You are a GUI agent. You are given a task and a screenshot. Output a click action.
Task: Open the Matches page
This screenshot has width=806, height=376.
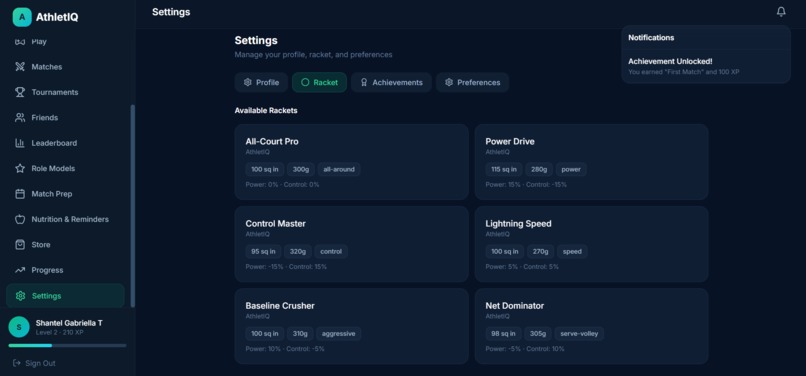pyautogui.click(x=65, y=67)
